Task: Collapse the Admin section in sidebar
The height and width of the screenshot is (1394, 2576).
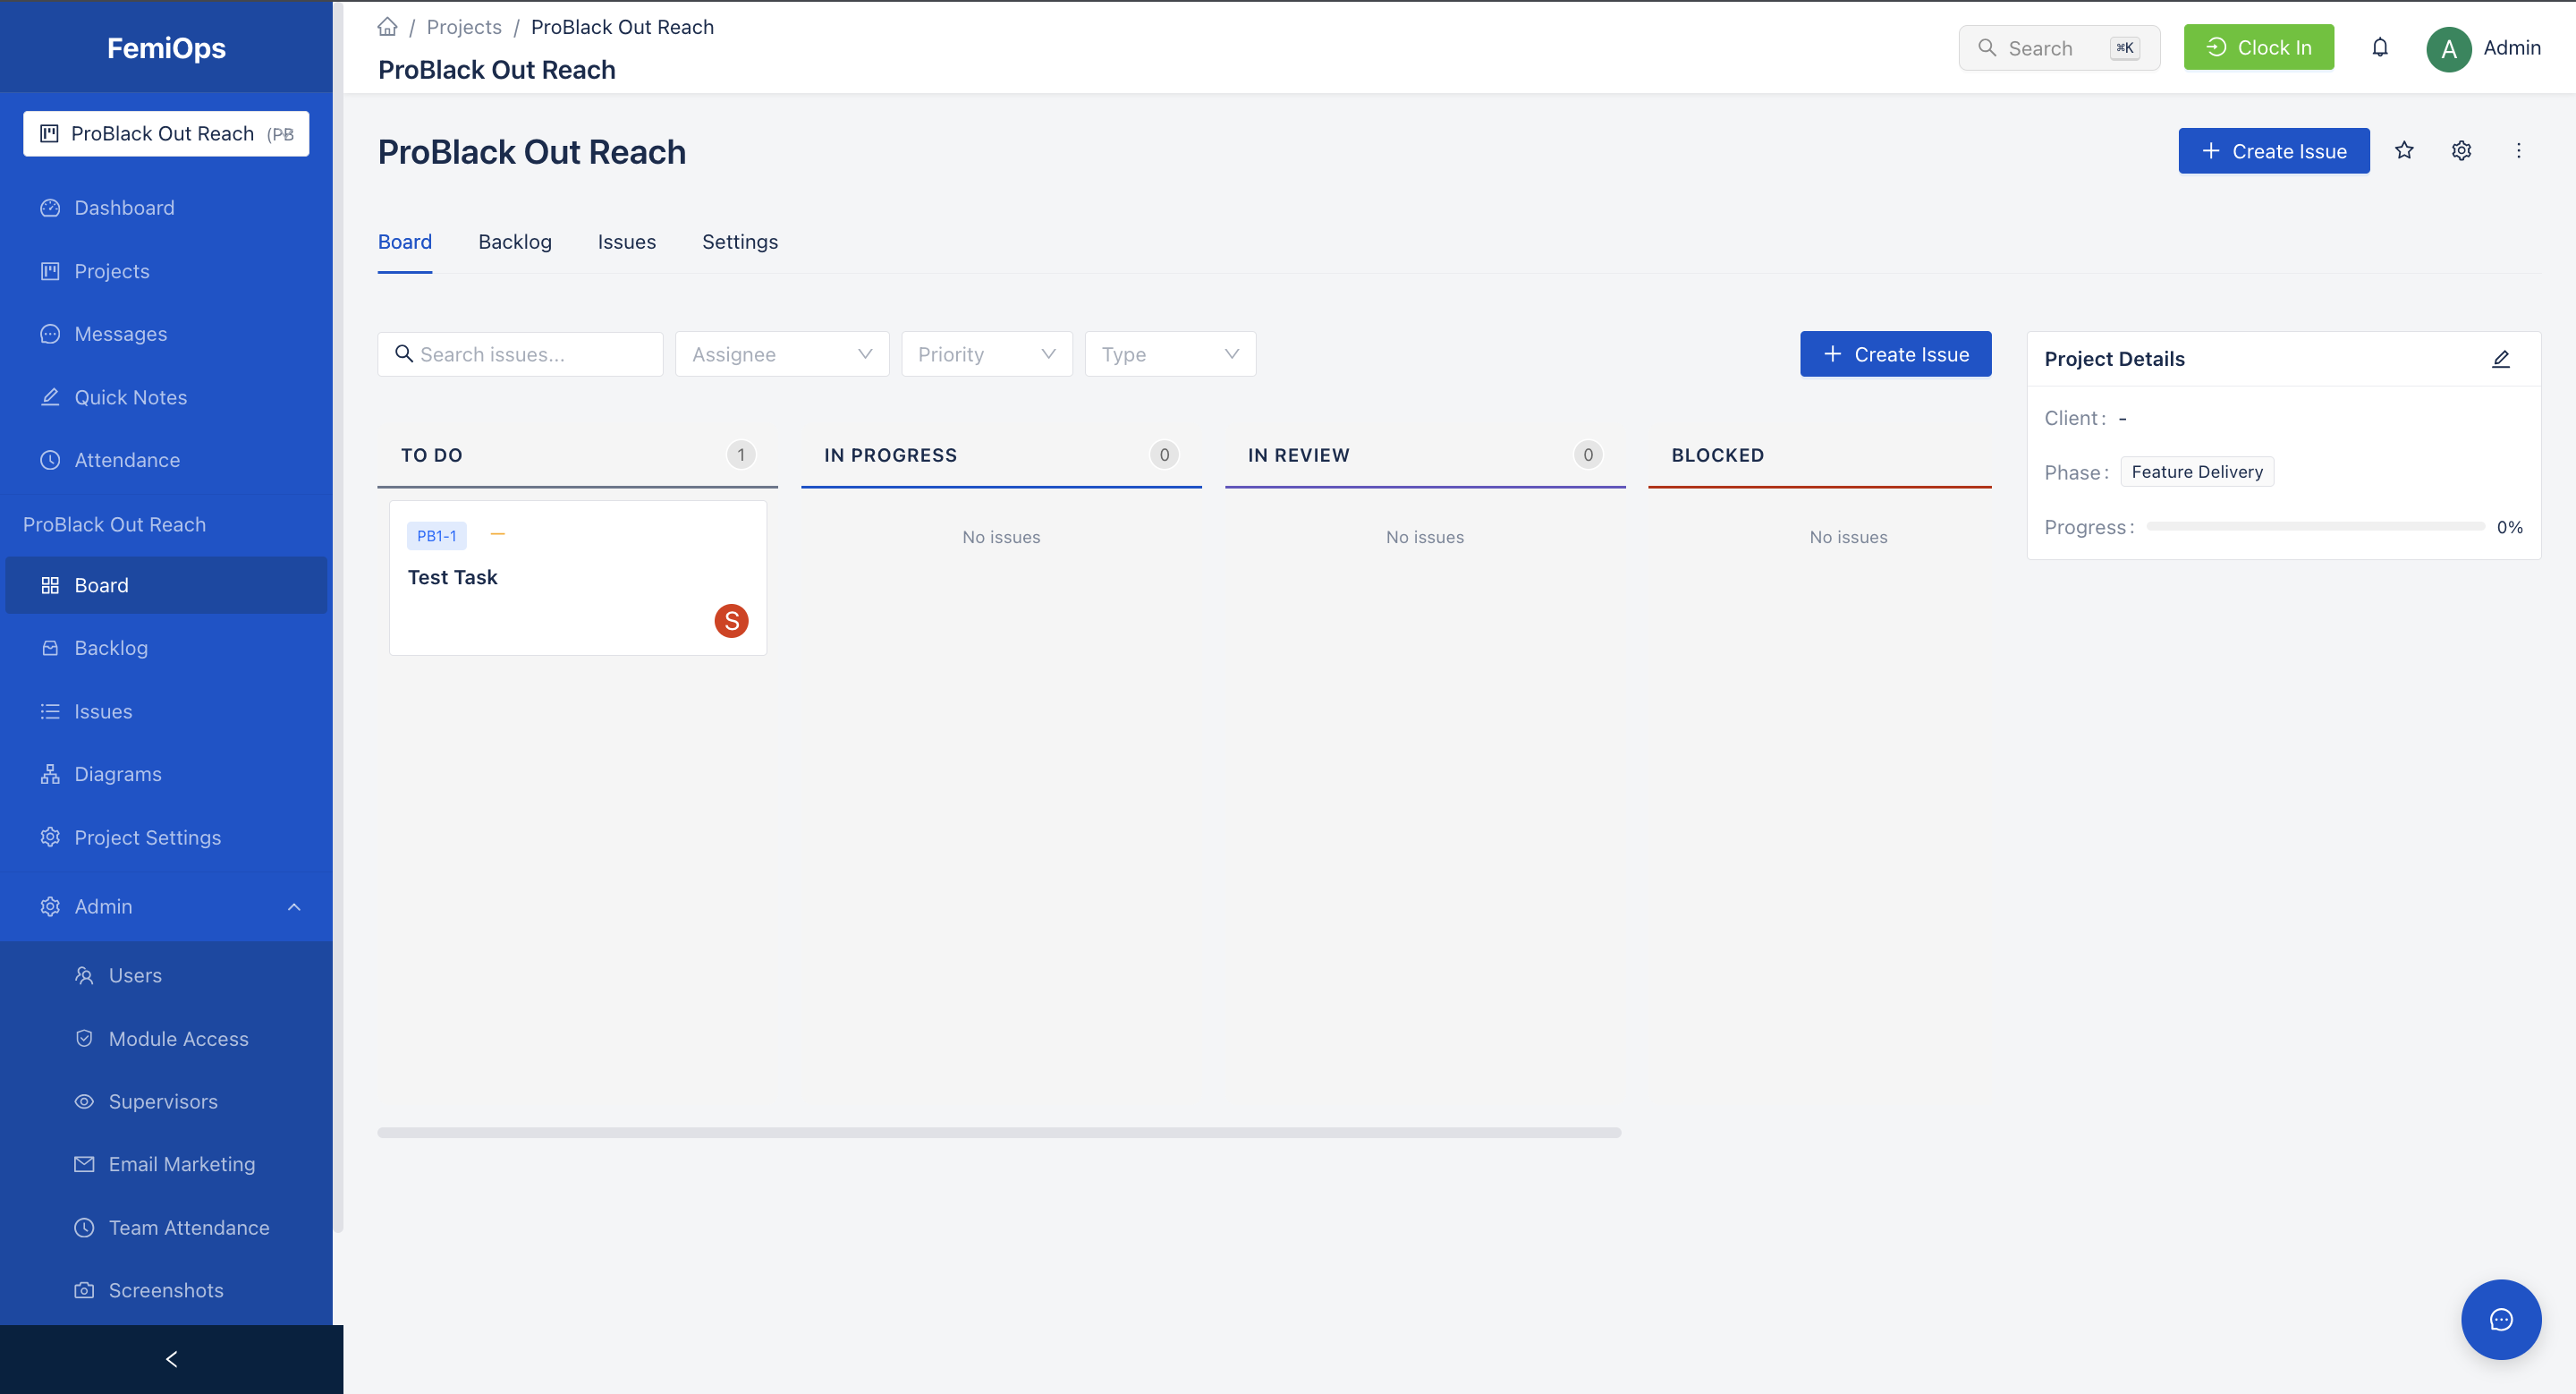Action: click(x=294, y=907)
